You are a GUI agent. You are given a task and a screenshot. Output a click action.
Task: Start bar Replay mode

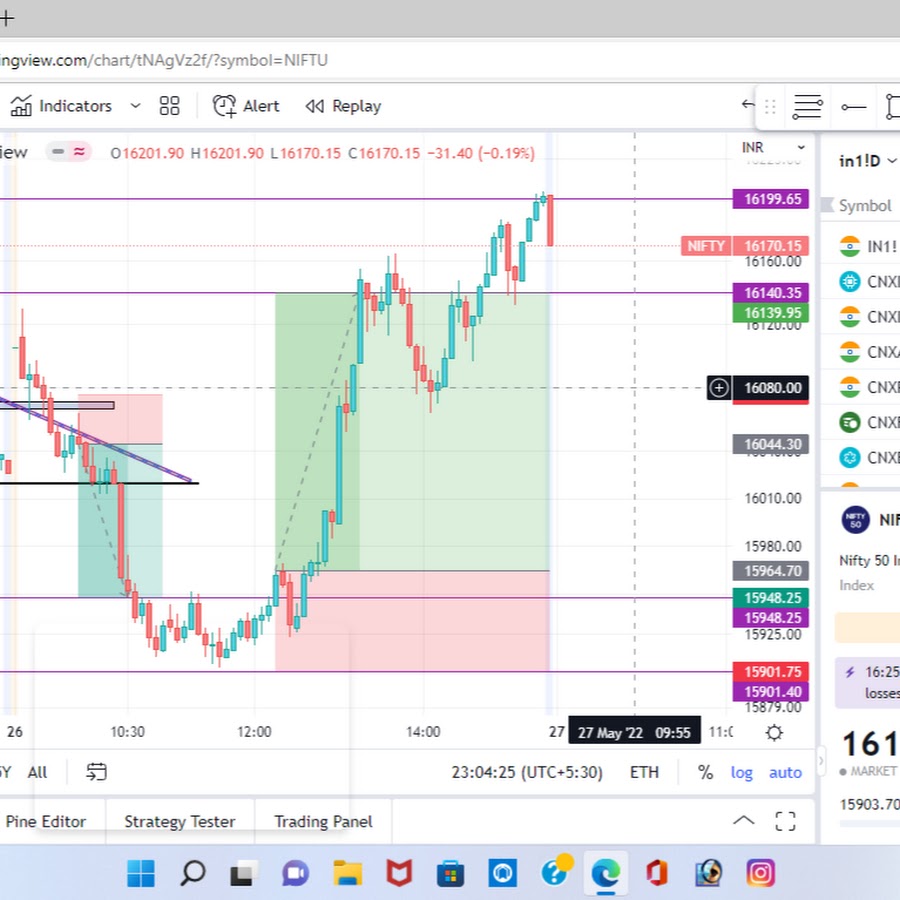tap(343, 106)
